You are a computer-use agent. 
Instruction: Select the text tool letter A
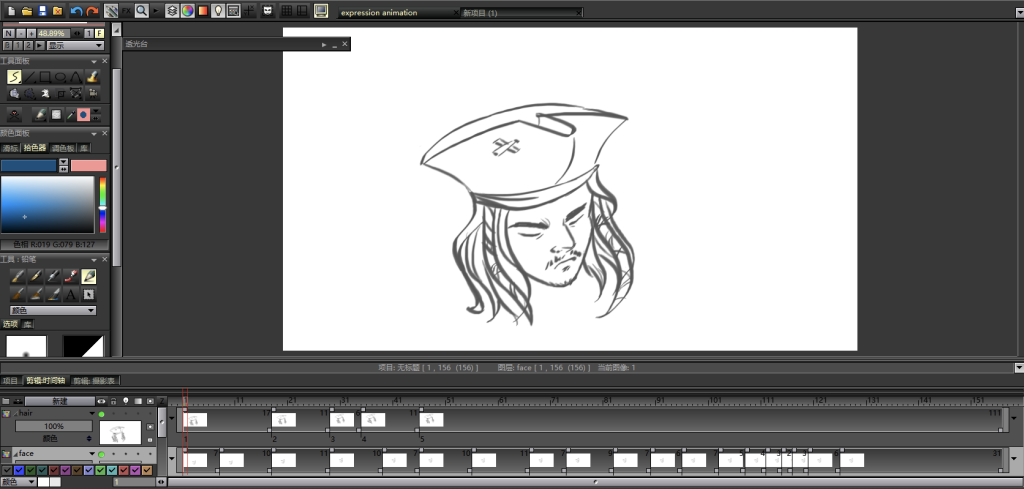click(x=71, y=294)
